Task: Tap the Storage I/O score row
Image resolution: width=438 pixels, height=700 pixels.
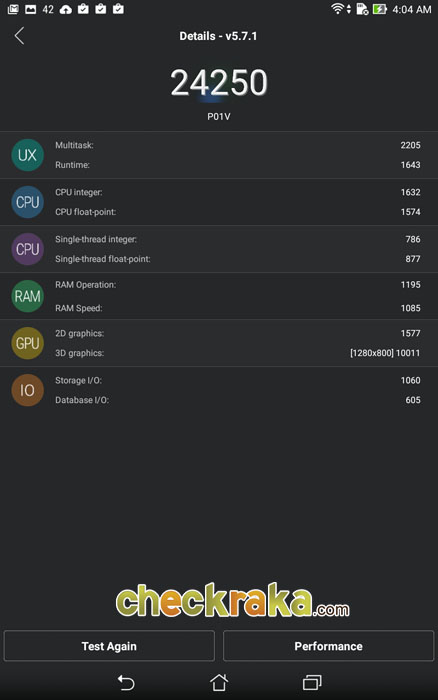Action: coord(238,380)
